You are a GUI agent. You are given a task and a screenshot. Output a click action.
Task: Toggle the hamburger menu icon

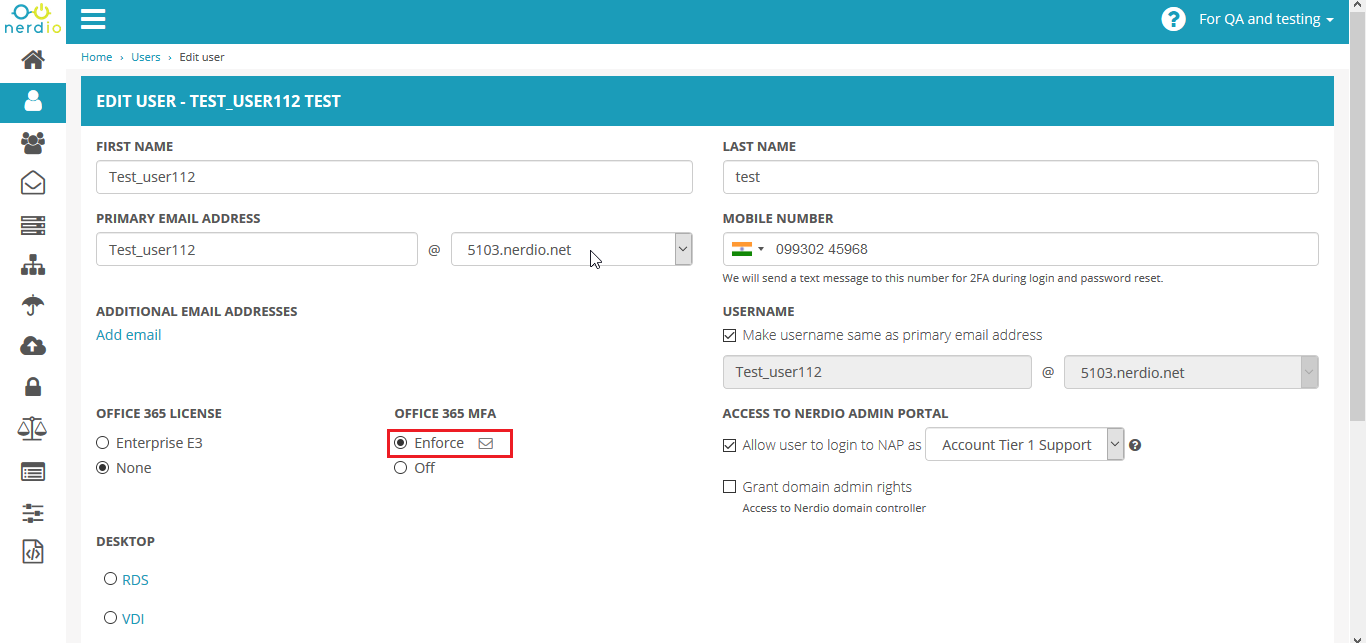[x=93, y=19]
